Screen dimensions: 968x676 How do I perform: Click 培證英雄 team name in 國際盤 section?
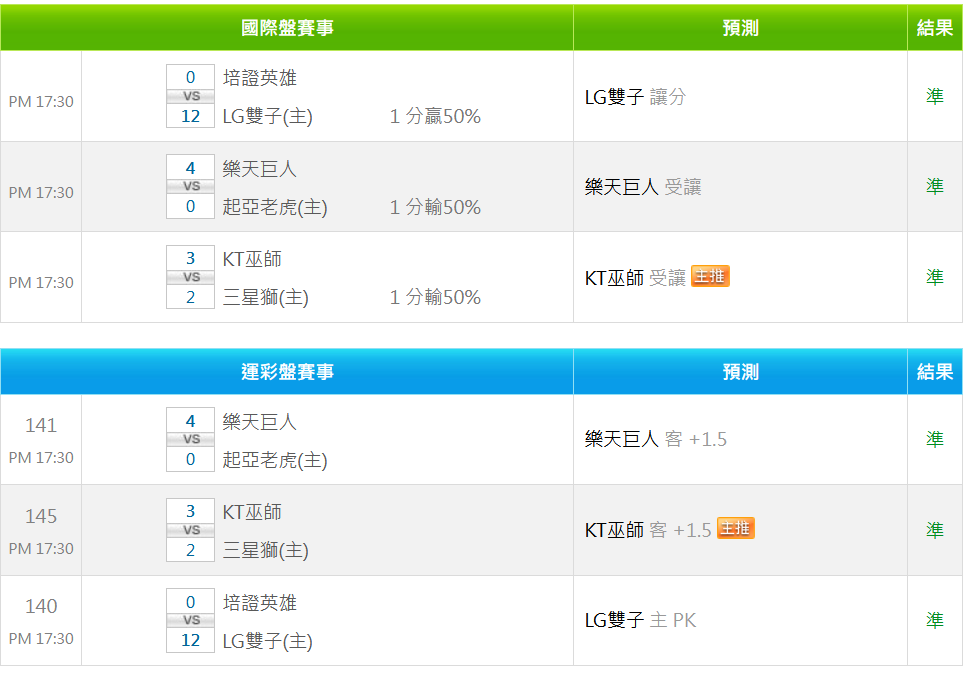click(259, 78)
